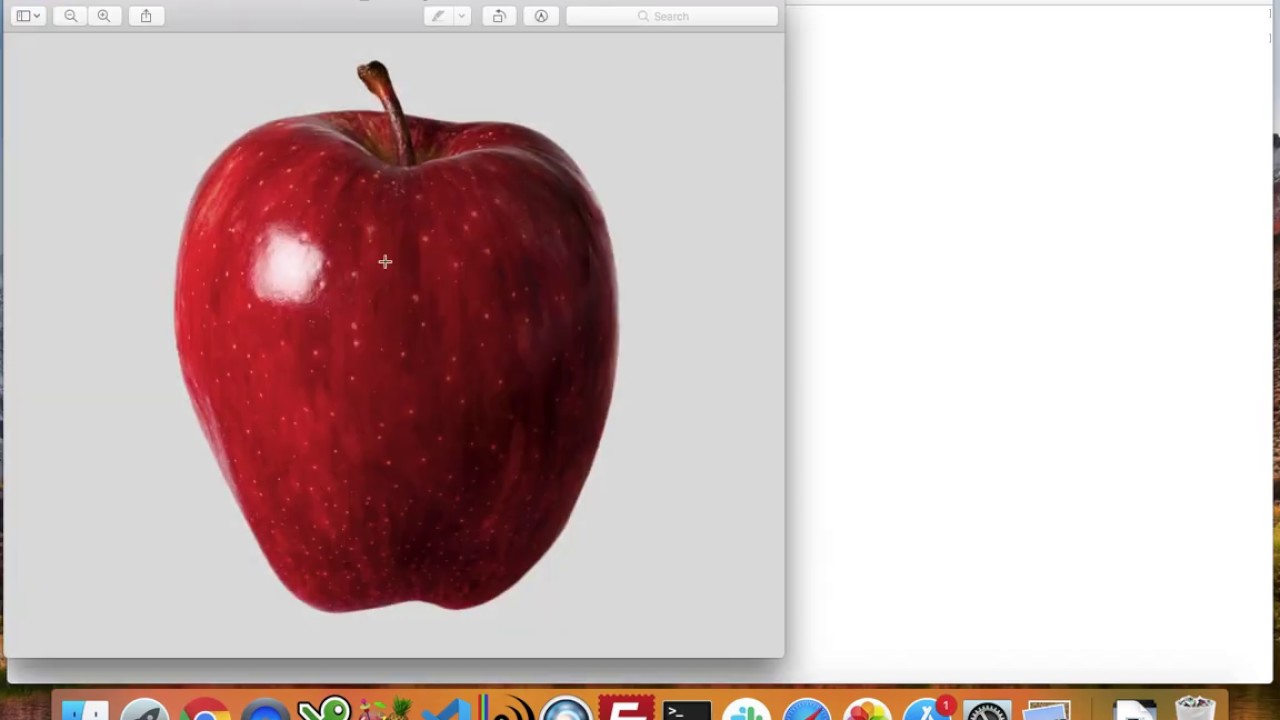Open the Trash in the Dock
This screenshot has height=720, width=1280.
click(1195, 708)
